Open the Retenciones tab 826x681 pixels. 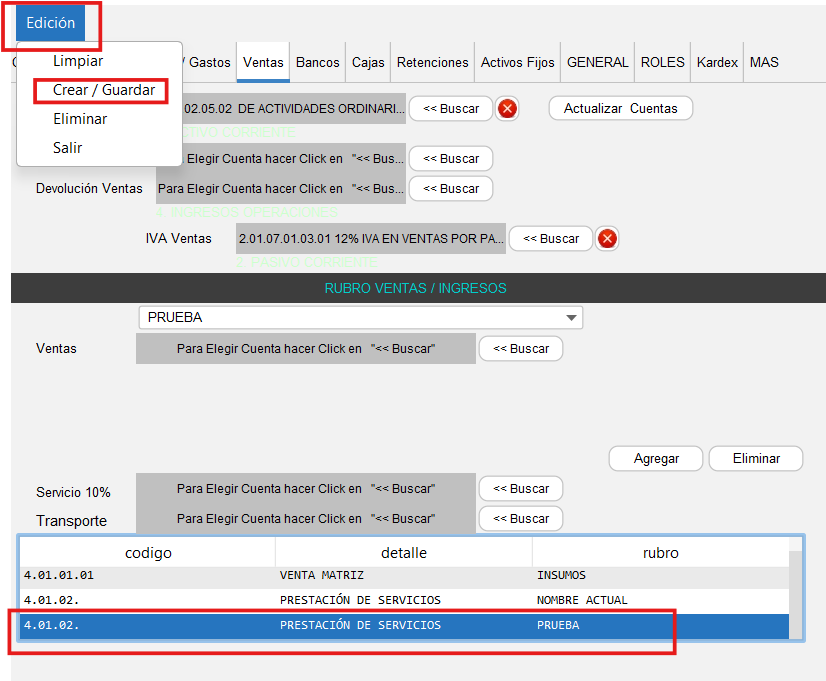(432, 62)
